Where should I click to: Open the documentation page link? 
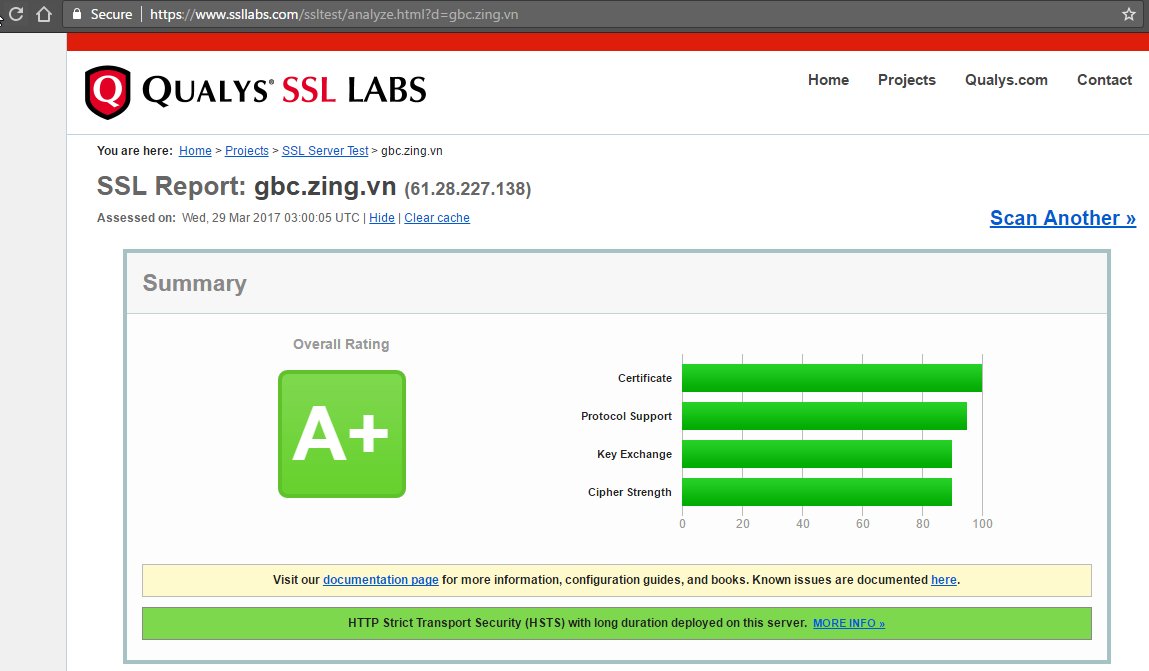380,580
